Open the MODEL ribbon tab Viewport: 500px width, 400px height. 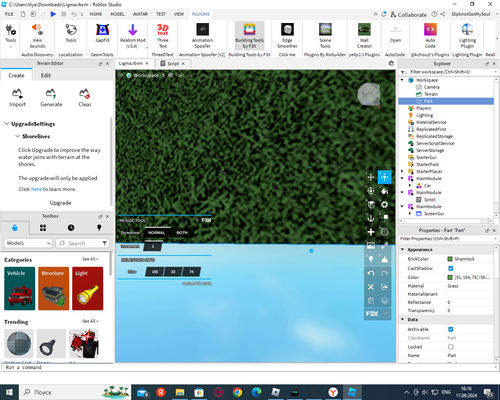[x=117, y=14]
